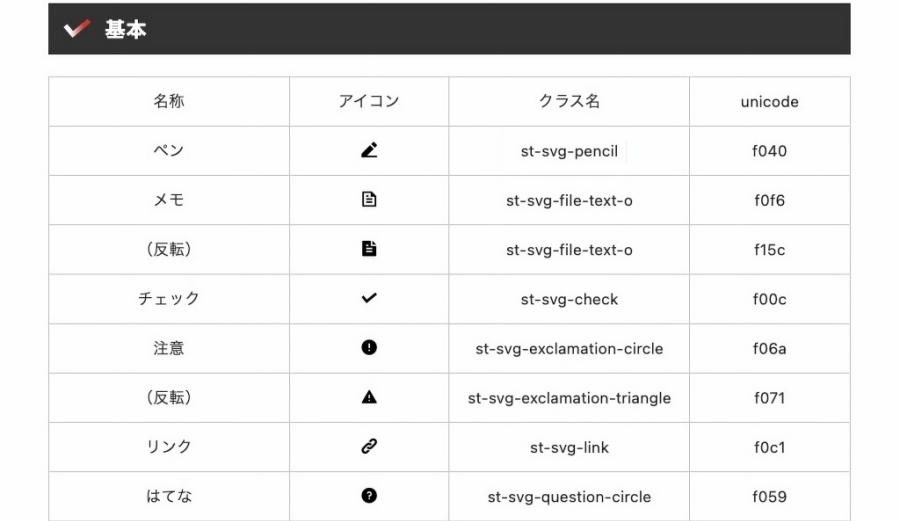Click the 基本 section heading text

click(x=126, y=29)
